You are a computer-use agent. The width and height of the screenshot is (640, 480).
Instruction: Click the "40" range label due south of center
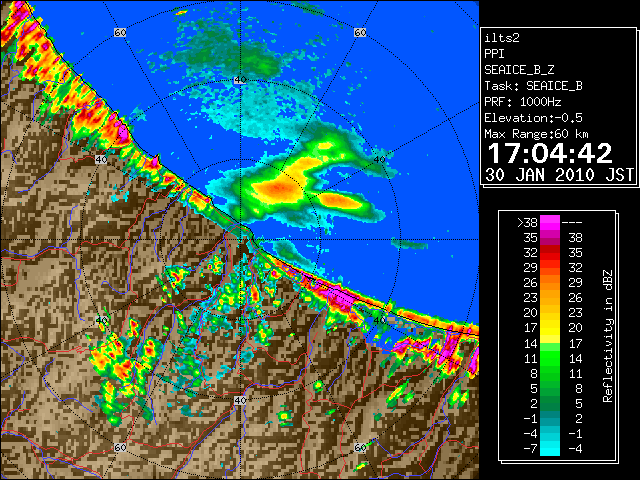pyautogui.click(x=240, y=400)
